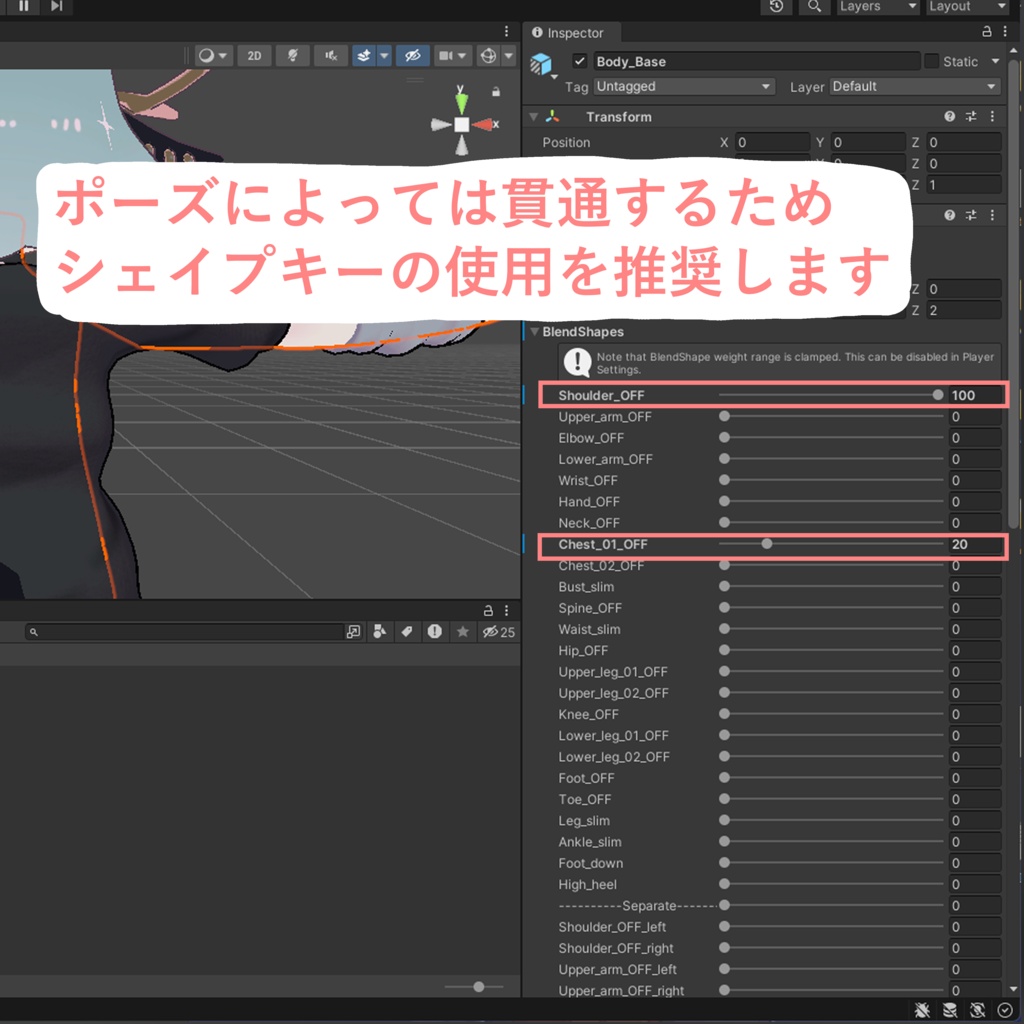Click the Step frame button
Image resolution: width=1024 pixels, height=1024 pixels.
(57, 6)
